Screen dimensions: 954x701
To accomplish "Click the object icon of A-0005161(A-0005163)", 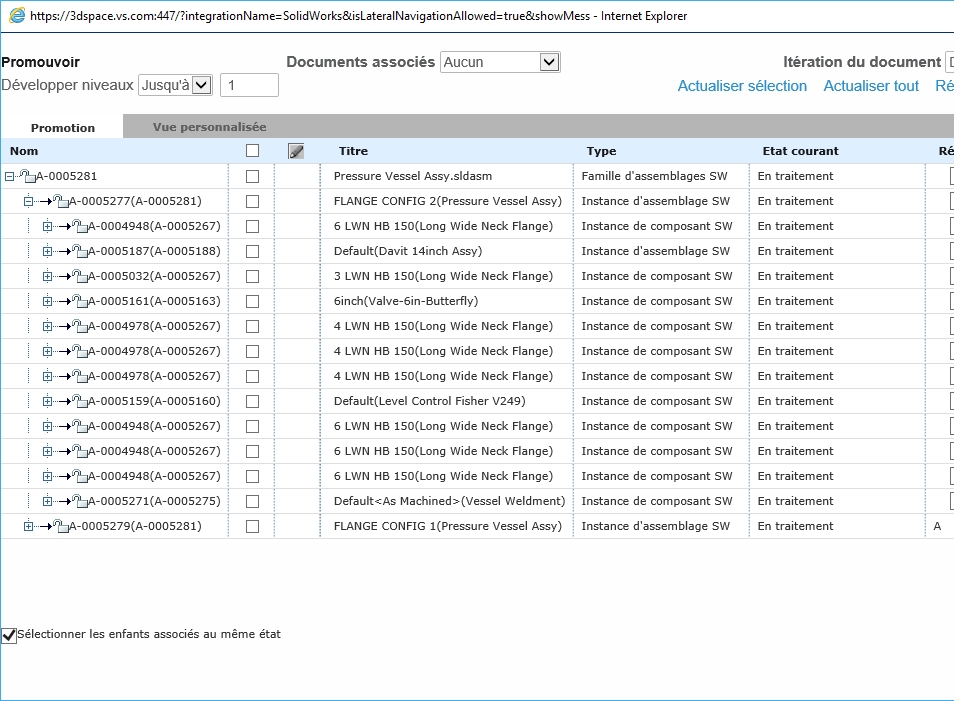I will [80, 301].
